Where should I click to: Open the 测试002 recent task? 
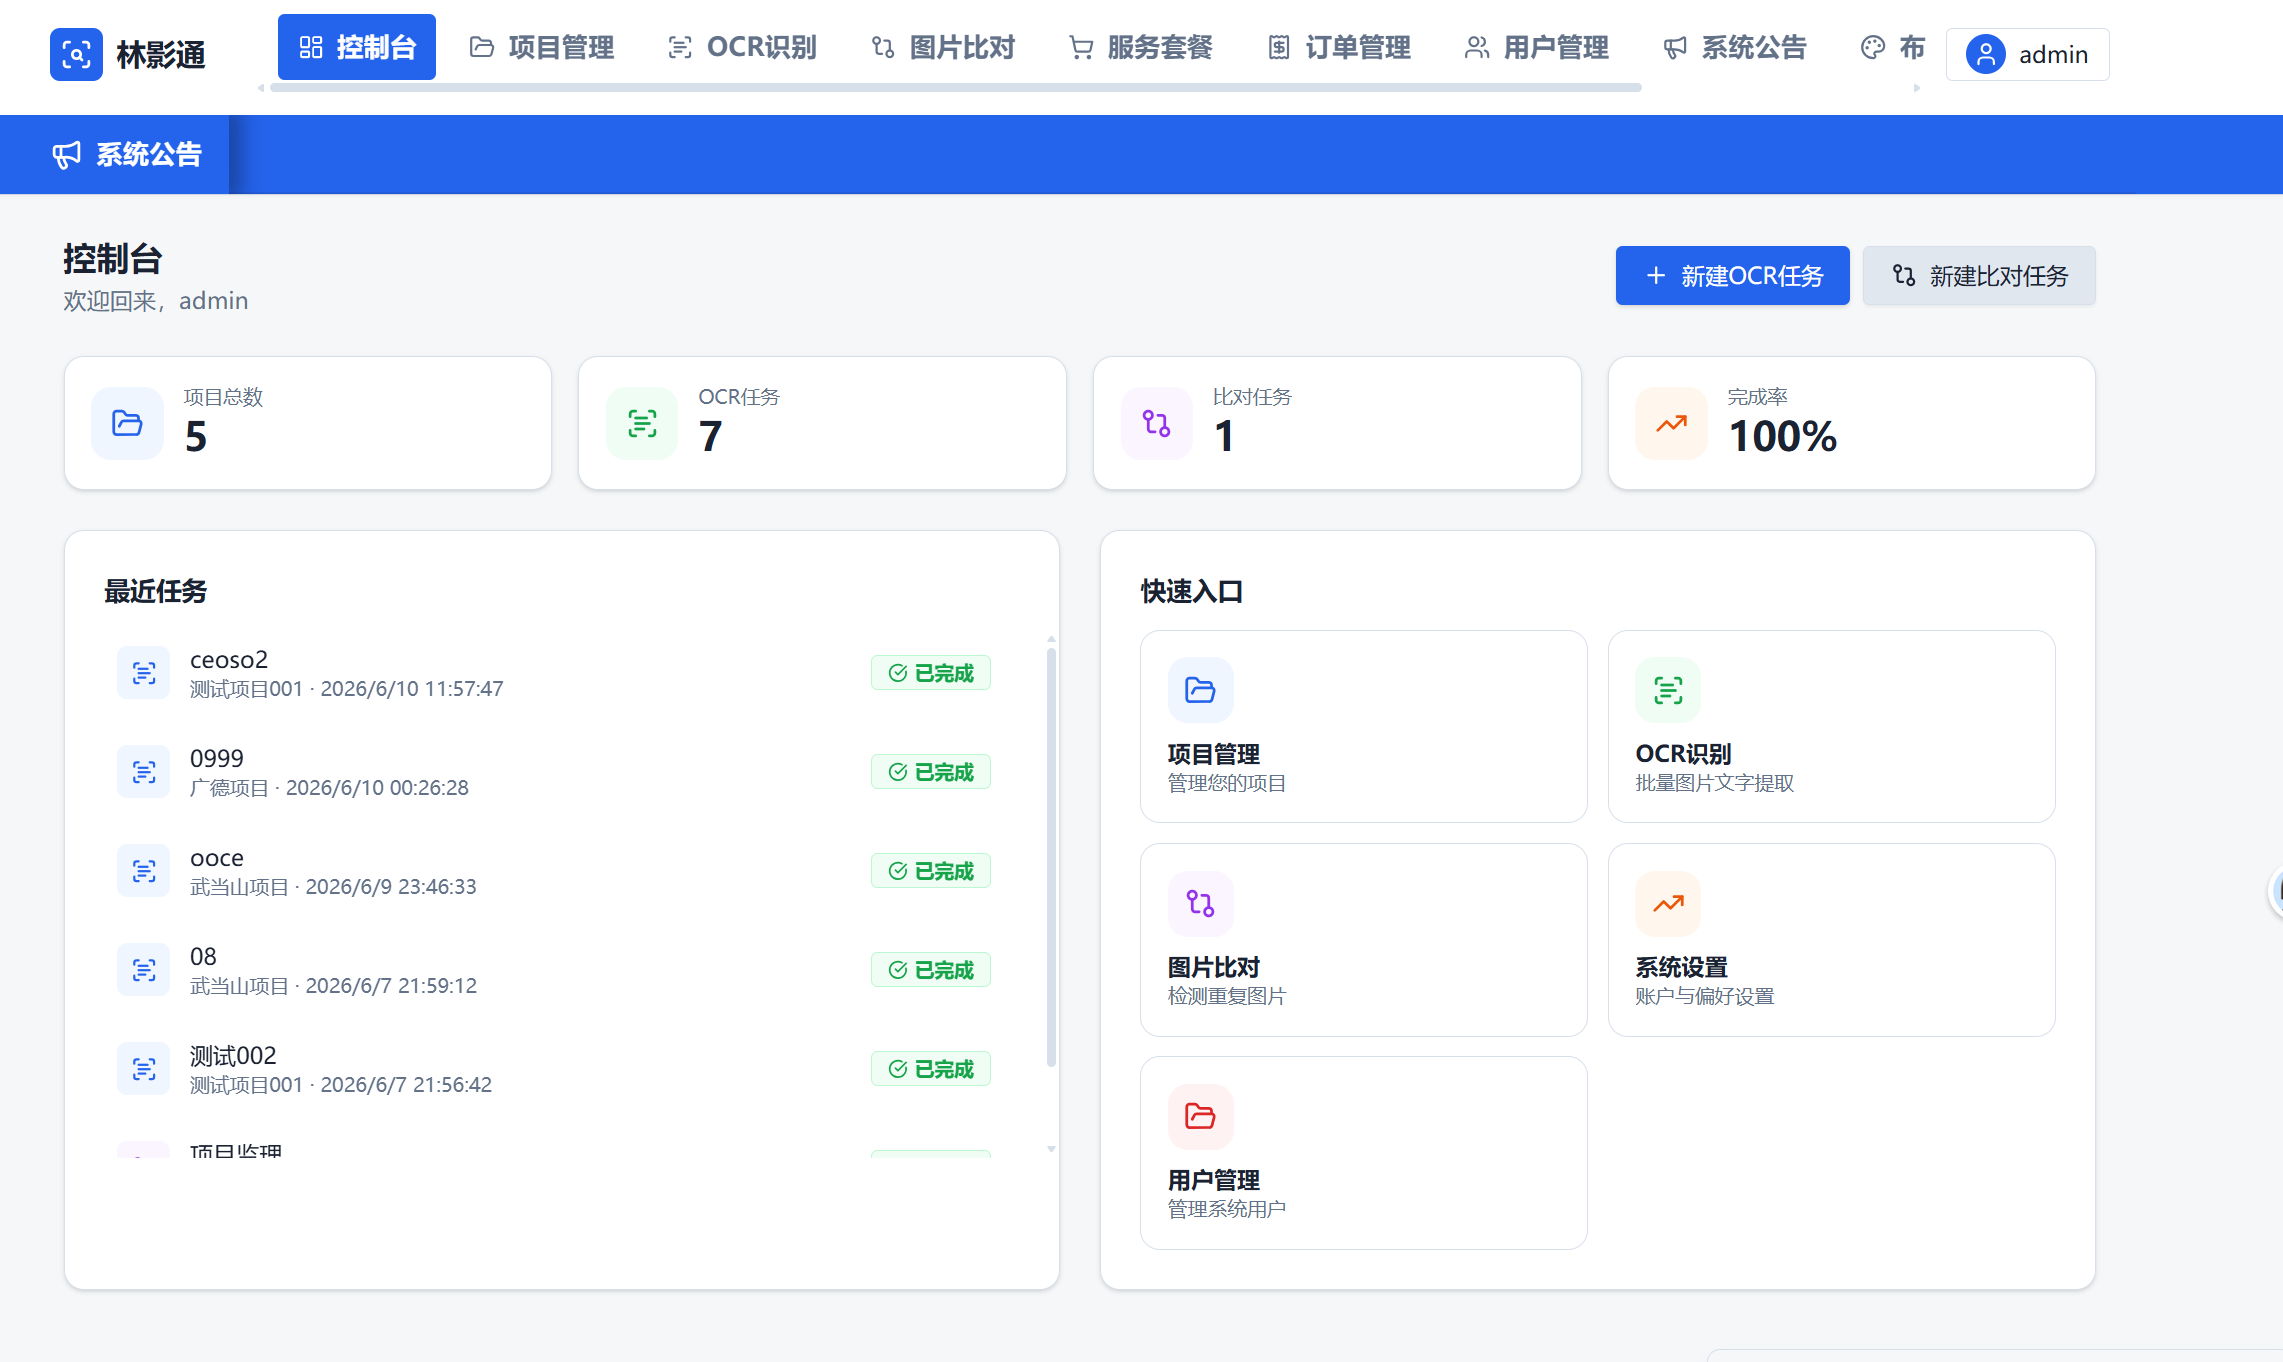554,1069
